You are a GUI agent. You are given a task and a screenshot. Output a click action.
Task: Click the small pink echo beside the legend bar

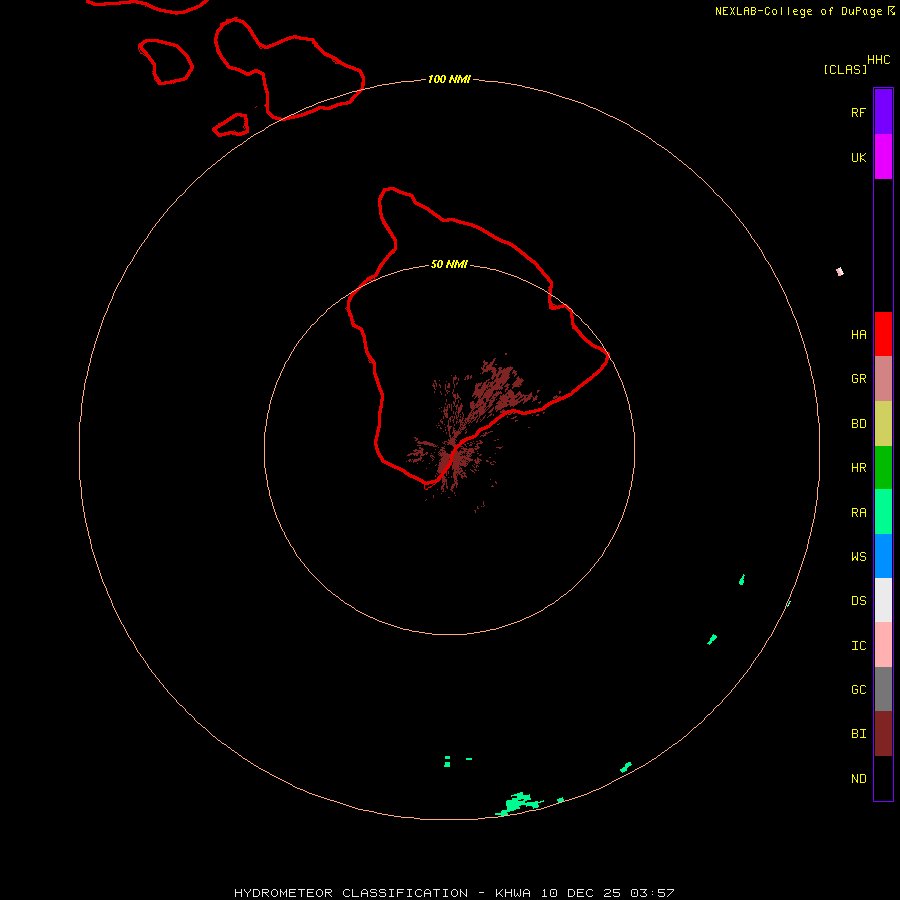click(840, 271)
